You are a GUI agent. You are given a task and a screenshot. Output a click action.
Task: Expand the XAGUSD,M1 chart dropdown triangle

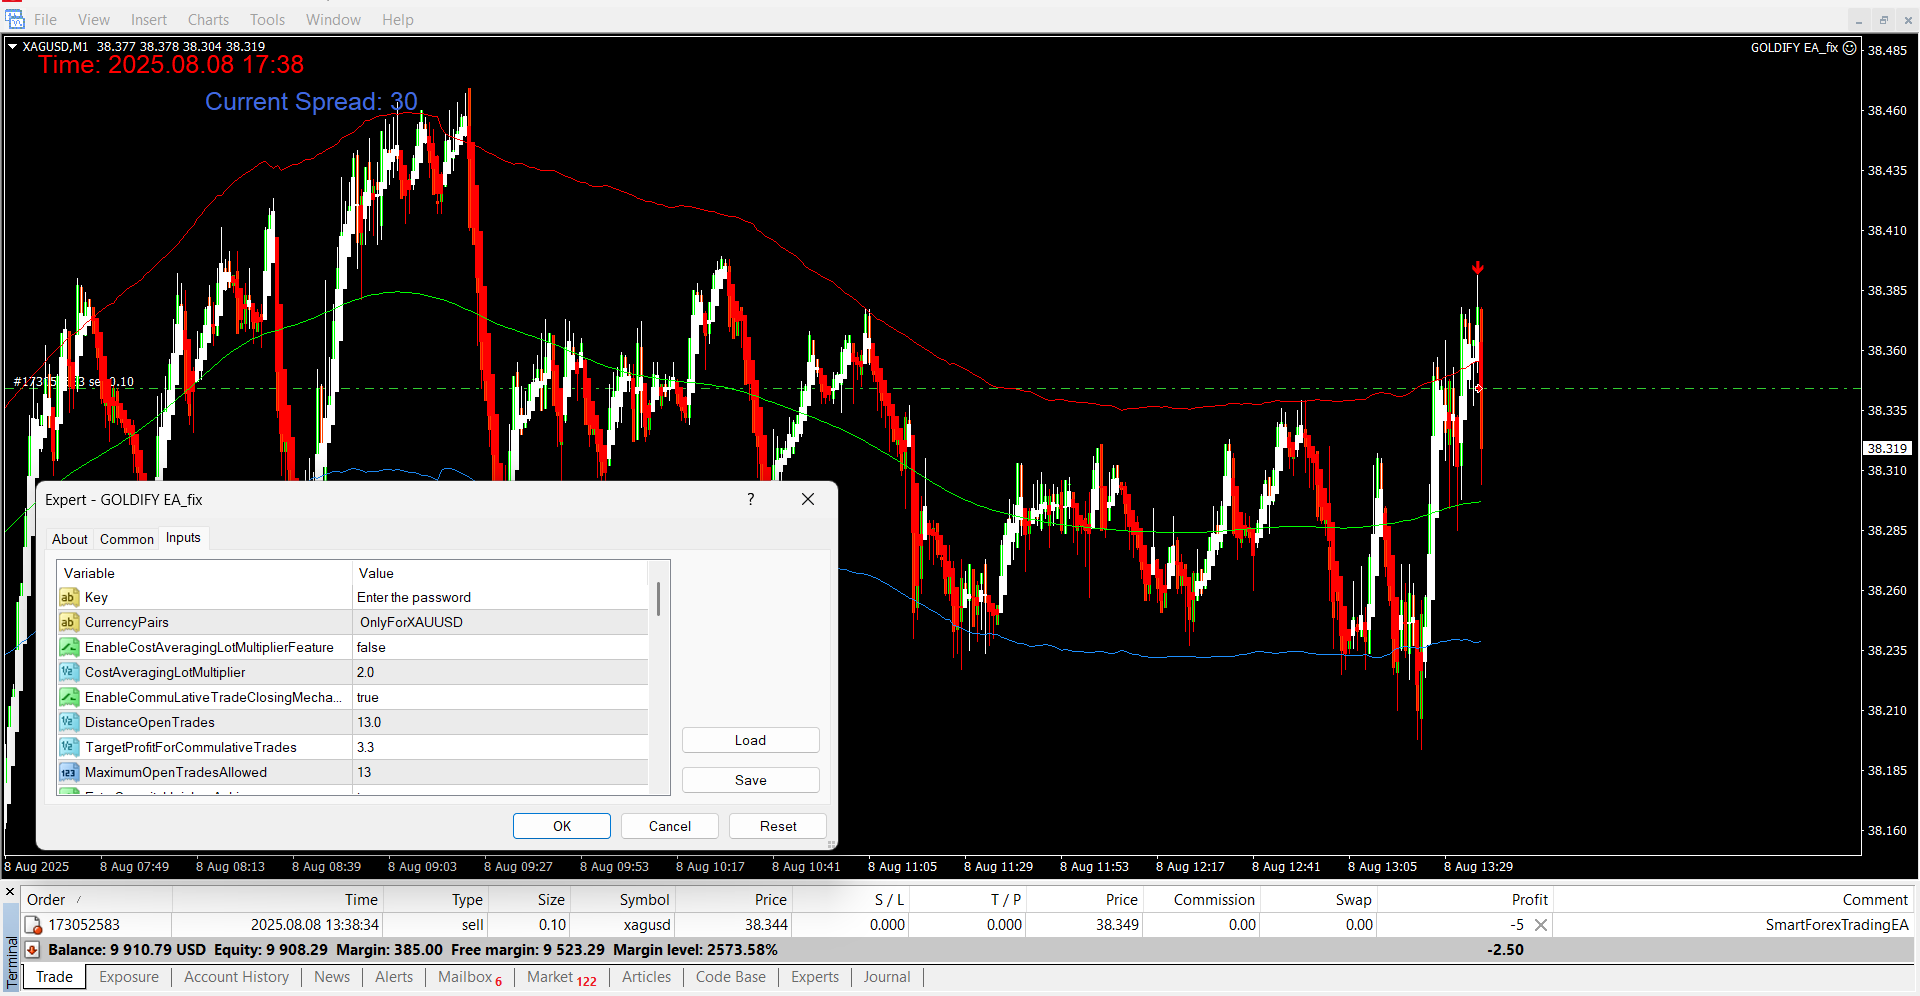pyautogui.click(x=12, y=46)
